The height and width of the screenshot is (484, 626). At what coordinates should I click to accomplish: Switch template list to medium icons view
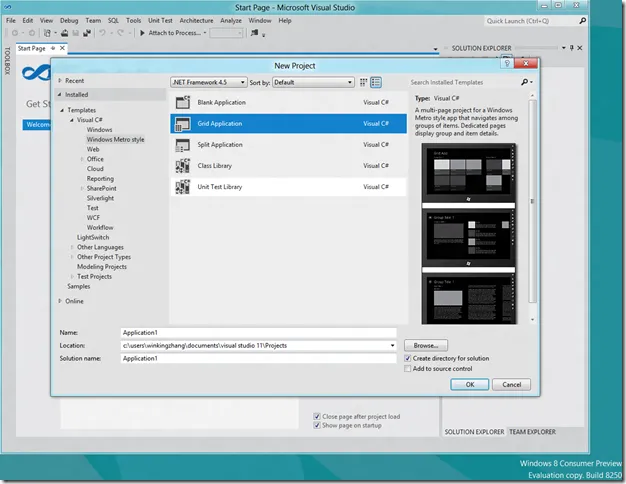376,82
